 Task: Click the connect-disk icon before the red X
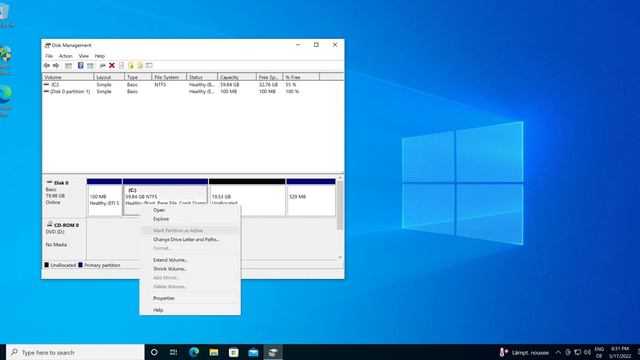[102, 66]
